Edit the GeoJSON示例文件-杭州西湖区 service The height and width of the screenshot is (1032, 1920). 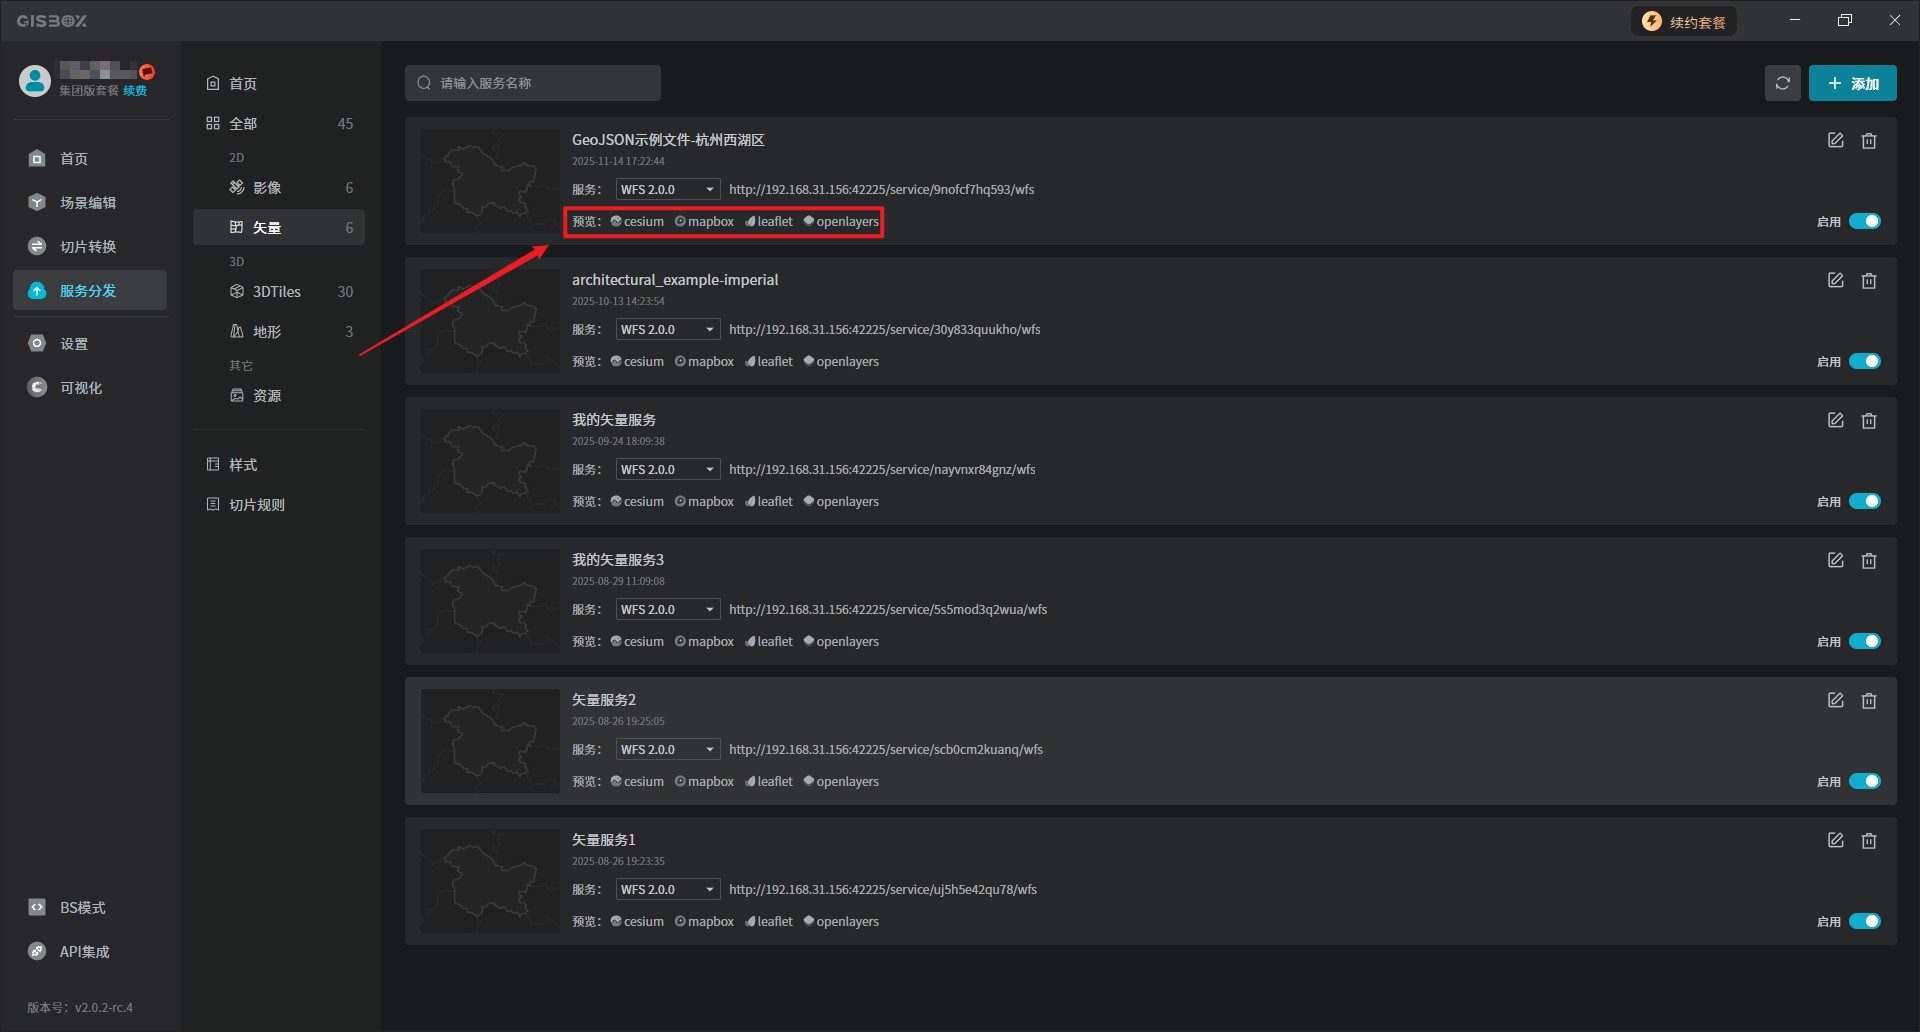click(x=1835, y=141)
